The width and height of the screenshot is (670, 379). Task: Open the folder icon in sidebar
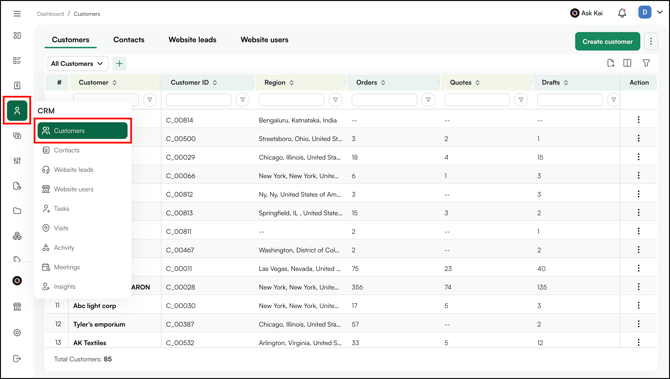tap(17, 211)
